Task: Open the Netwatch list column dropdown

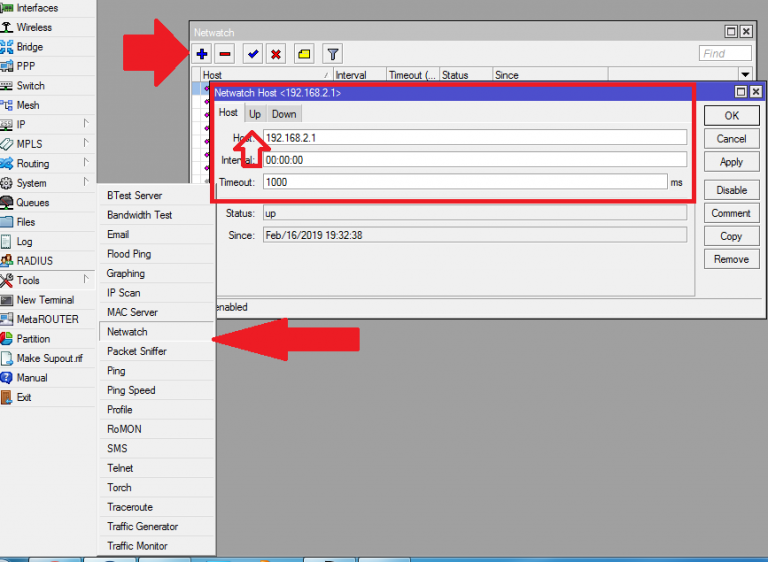Action: click(744, 75)
